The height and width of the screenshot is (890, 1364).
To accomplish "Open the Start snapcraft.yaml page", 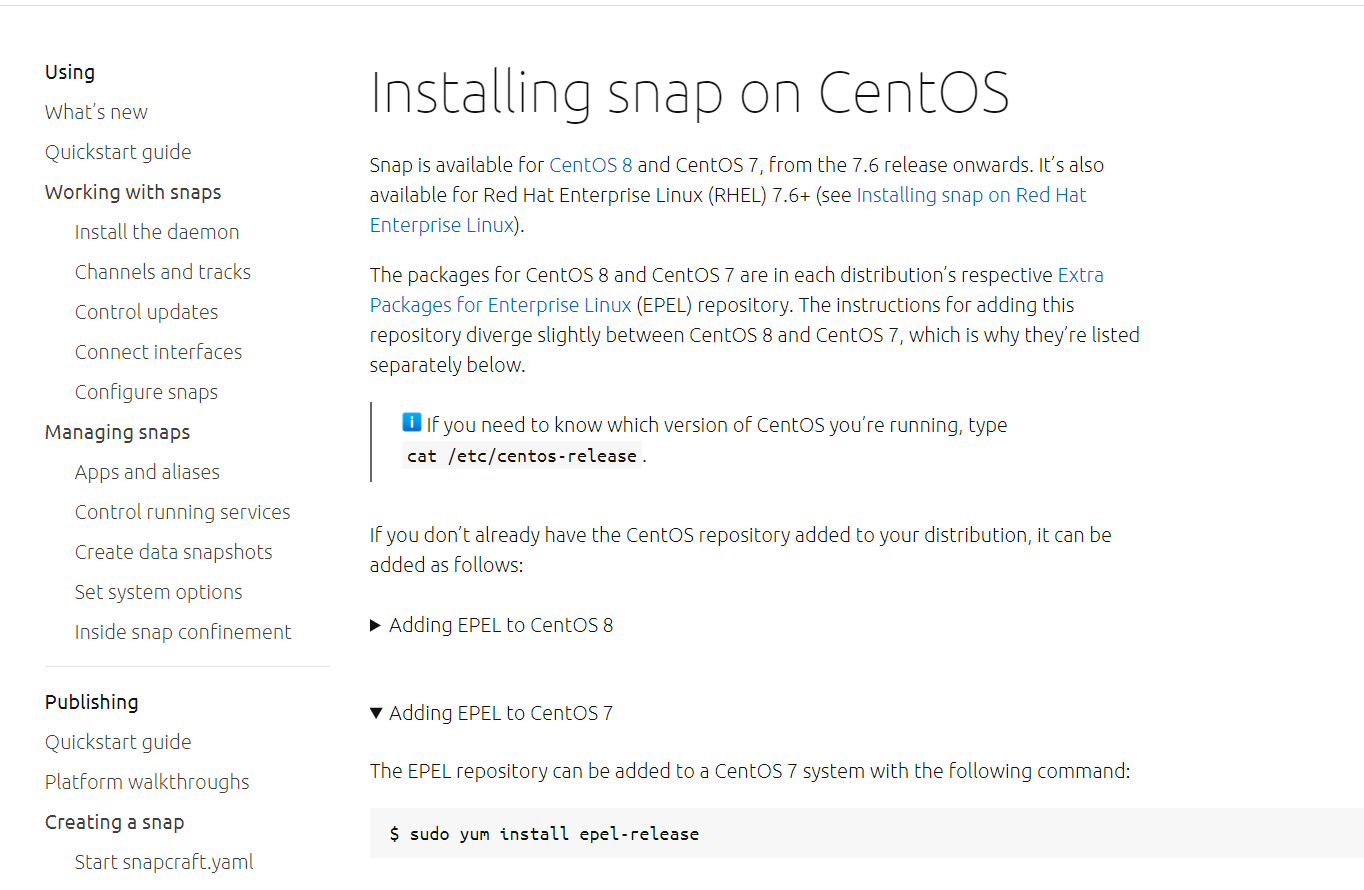I will tap(164, 861).
